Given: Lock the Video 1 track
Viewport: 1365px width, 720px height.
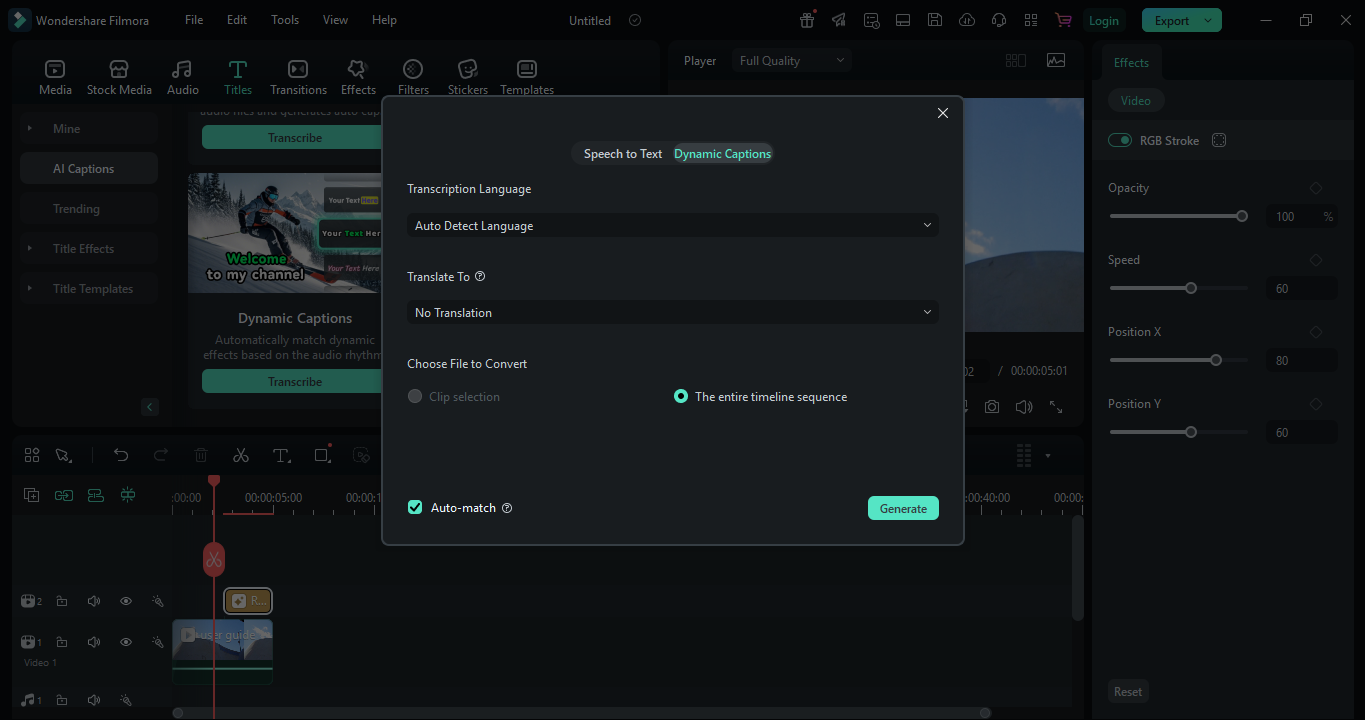Looking at the screenshot, I should (x=62, y=642).
